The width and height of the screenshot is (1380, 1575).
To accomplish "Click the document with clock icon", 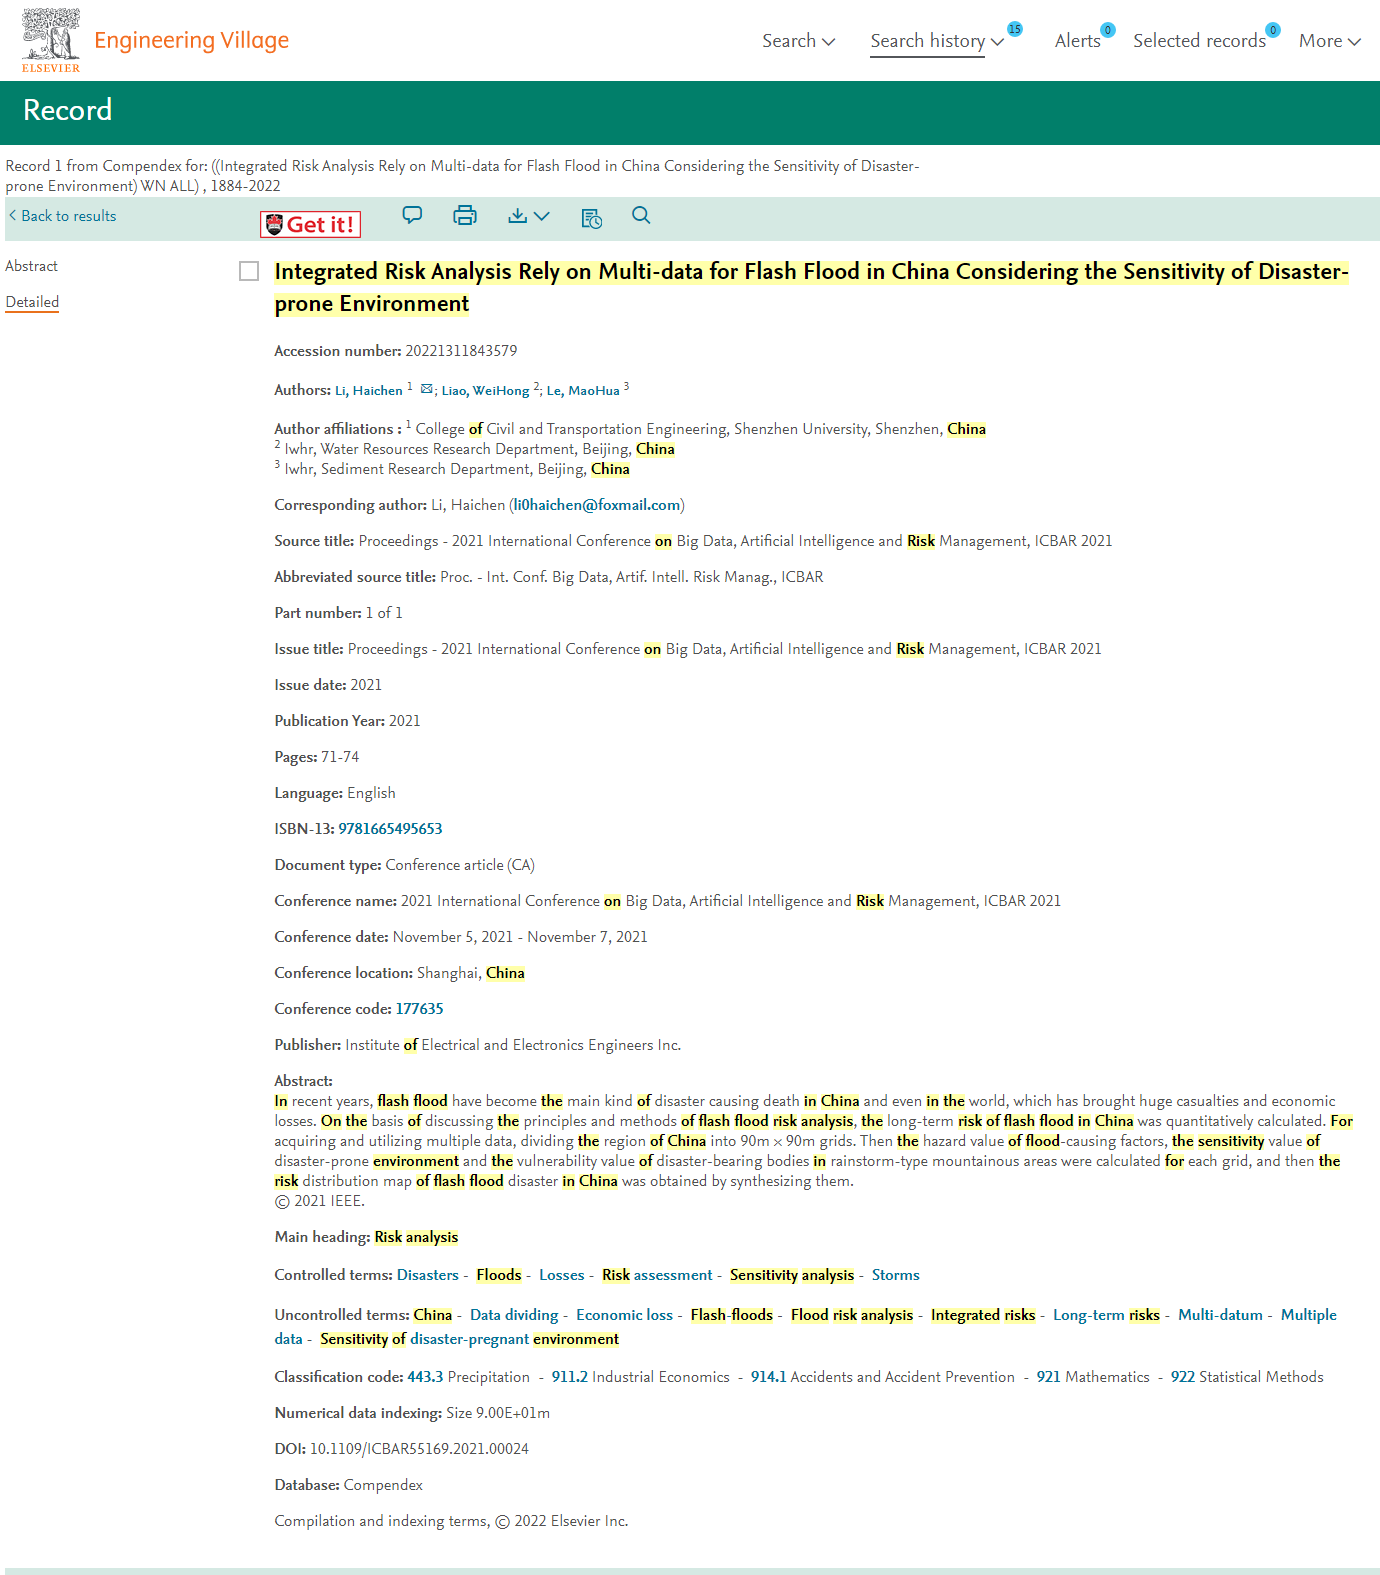I will click(x=591, y=217).
